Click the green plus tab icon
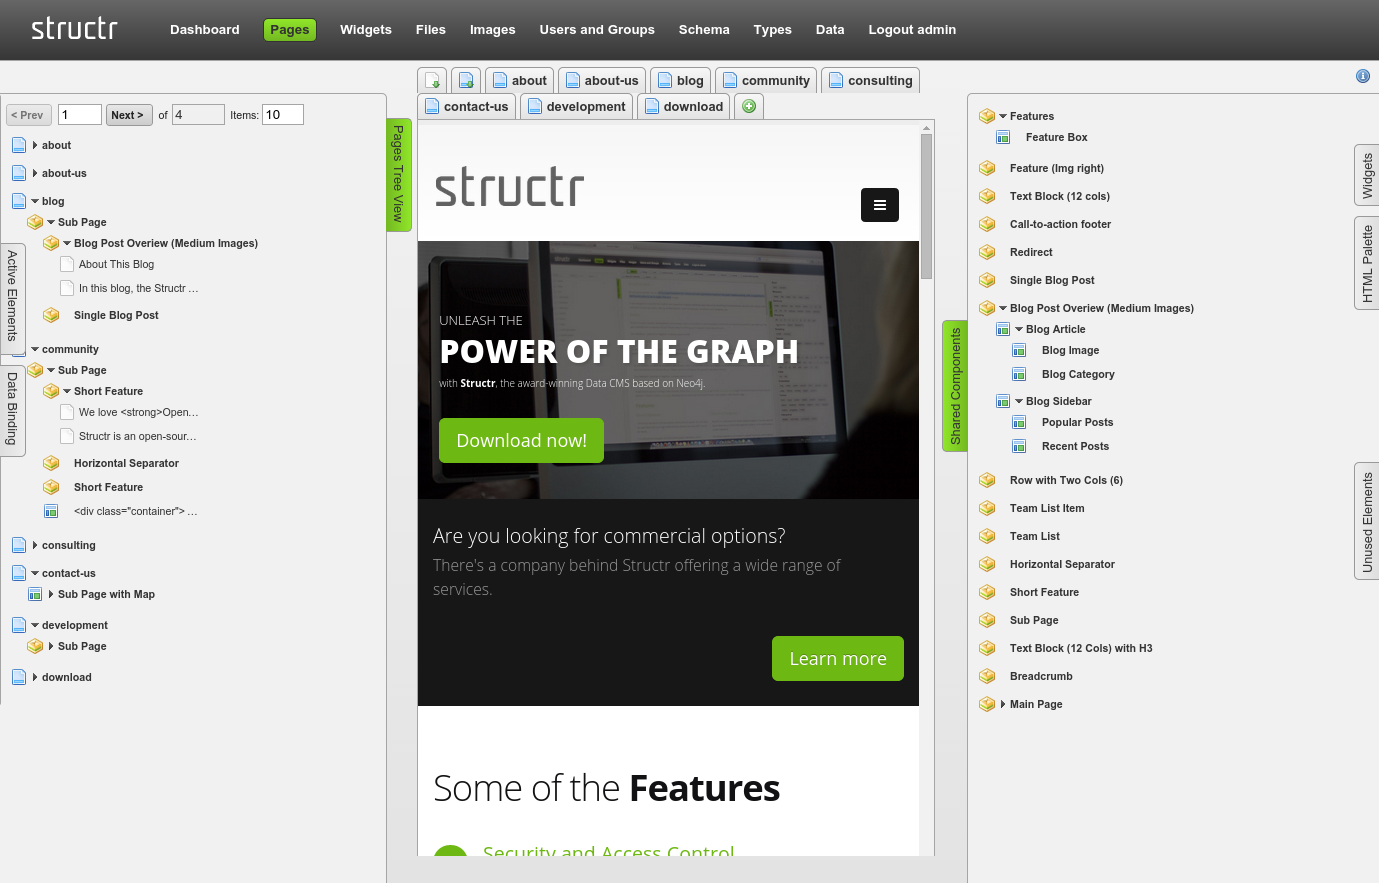The image size is (1379, 883). pos(749,106)
